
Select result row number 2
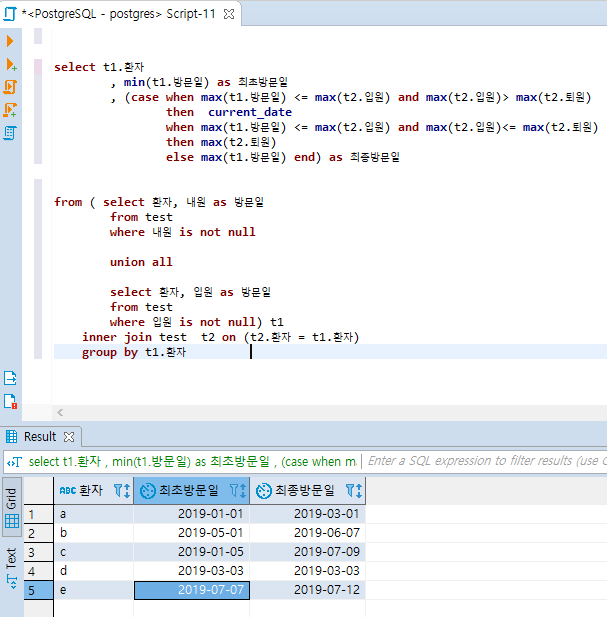pos(39,533)
